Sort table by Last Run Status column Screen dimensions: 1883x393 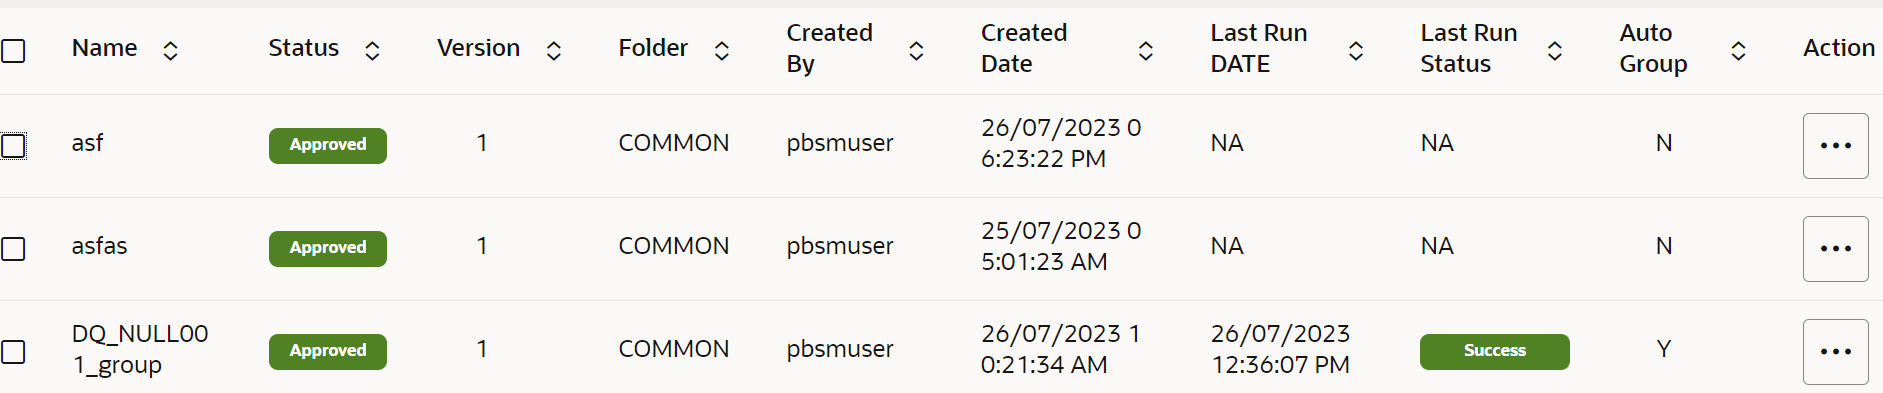pyautogui.click(x=1555, y=50)
